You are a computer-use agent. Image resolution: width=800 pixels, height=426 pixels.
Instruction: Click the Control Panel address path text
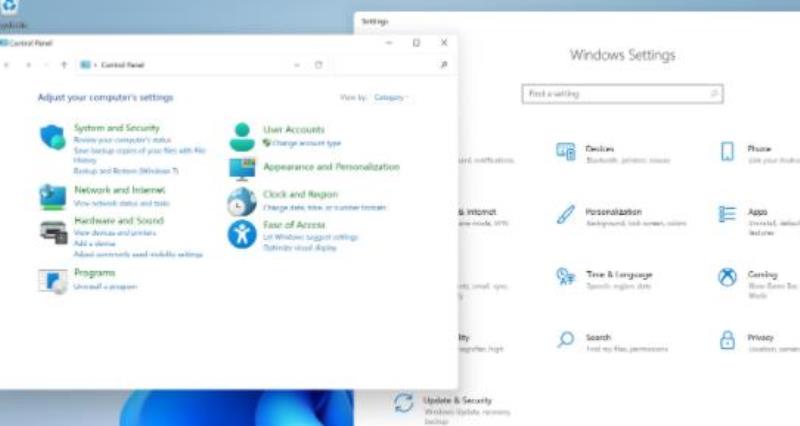(122, 65)
